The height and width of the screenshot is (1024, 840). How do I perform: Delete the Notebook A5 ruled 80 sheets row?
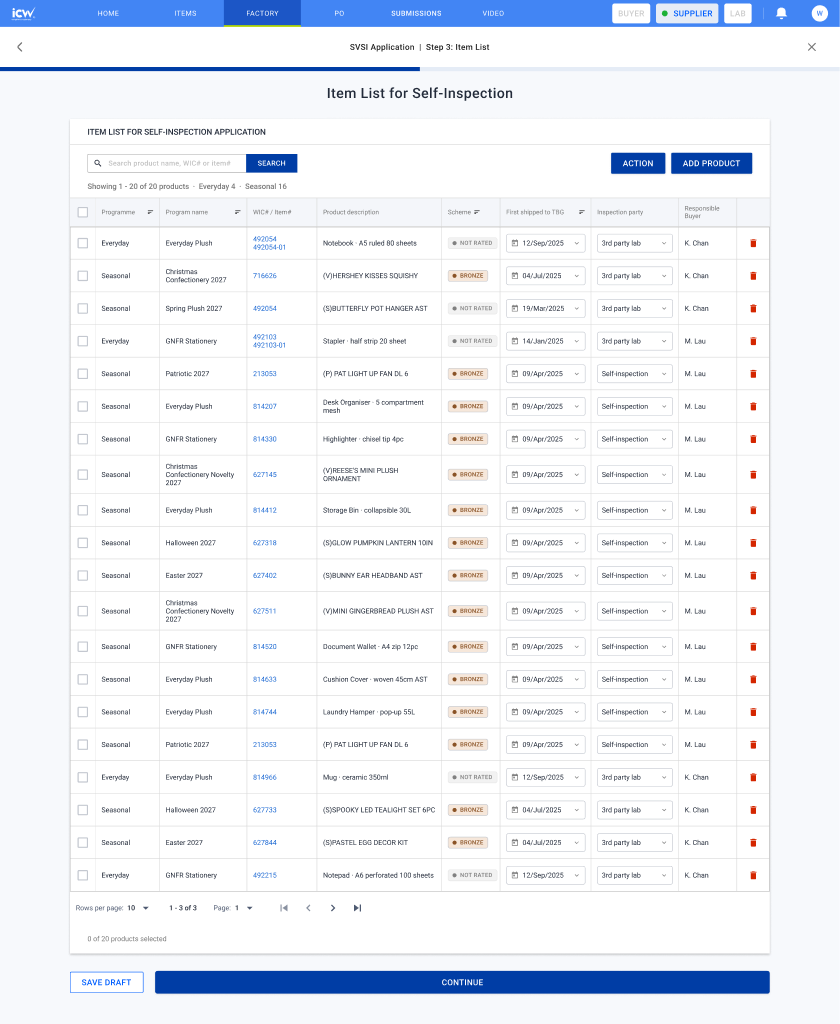coord(753,243)
